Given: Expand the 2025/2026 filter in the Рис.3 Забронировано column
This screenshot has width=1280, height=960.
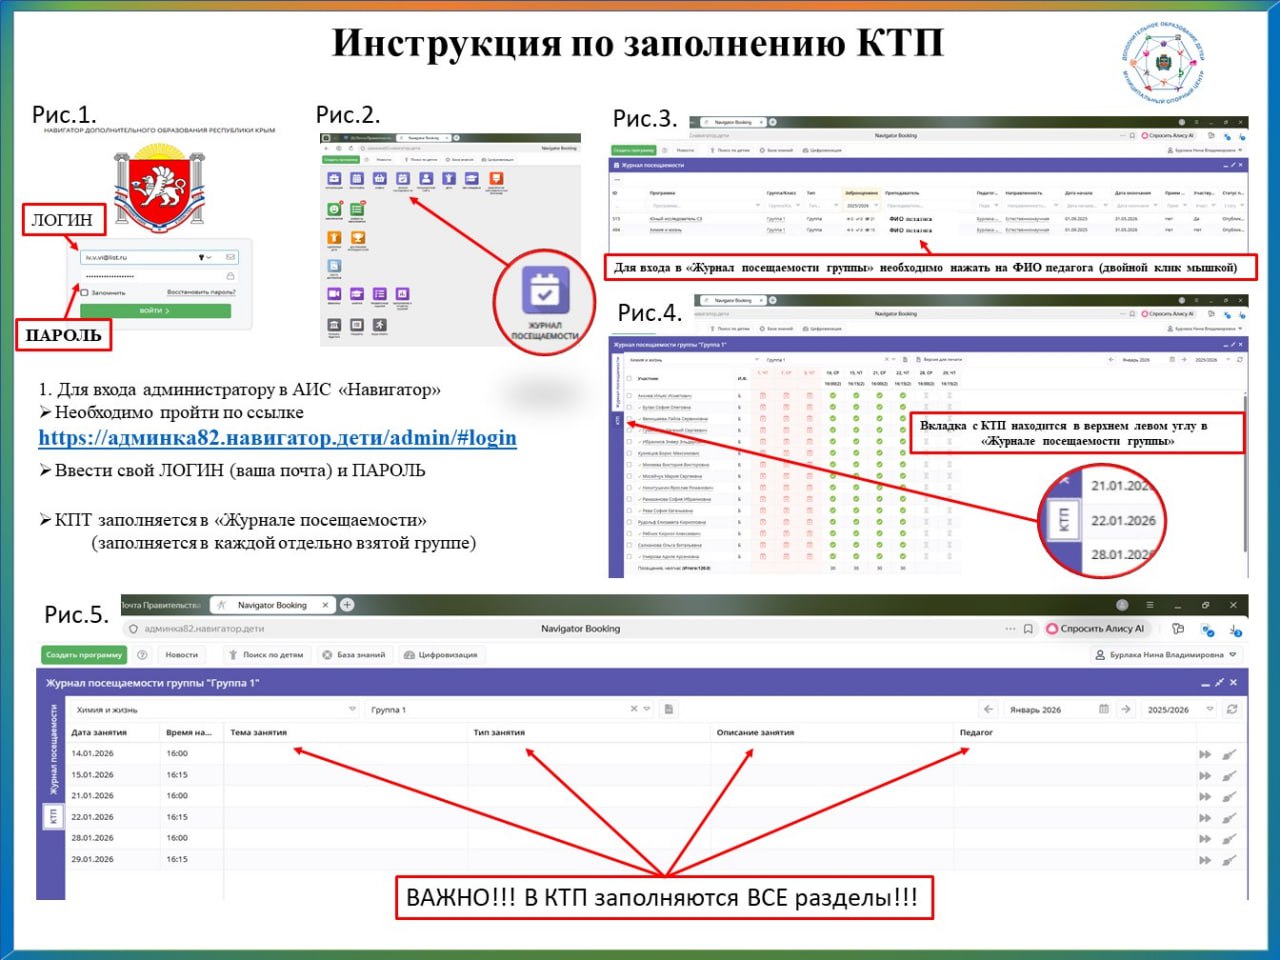Looking at the screenshot, I should click(x=877, y=205).
